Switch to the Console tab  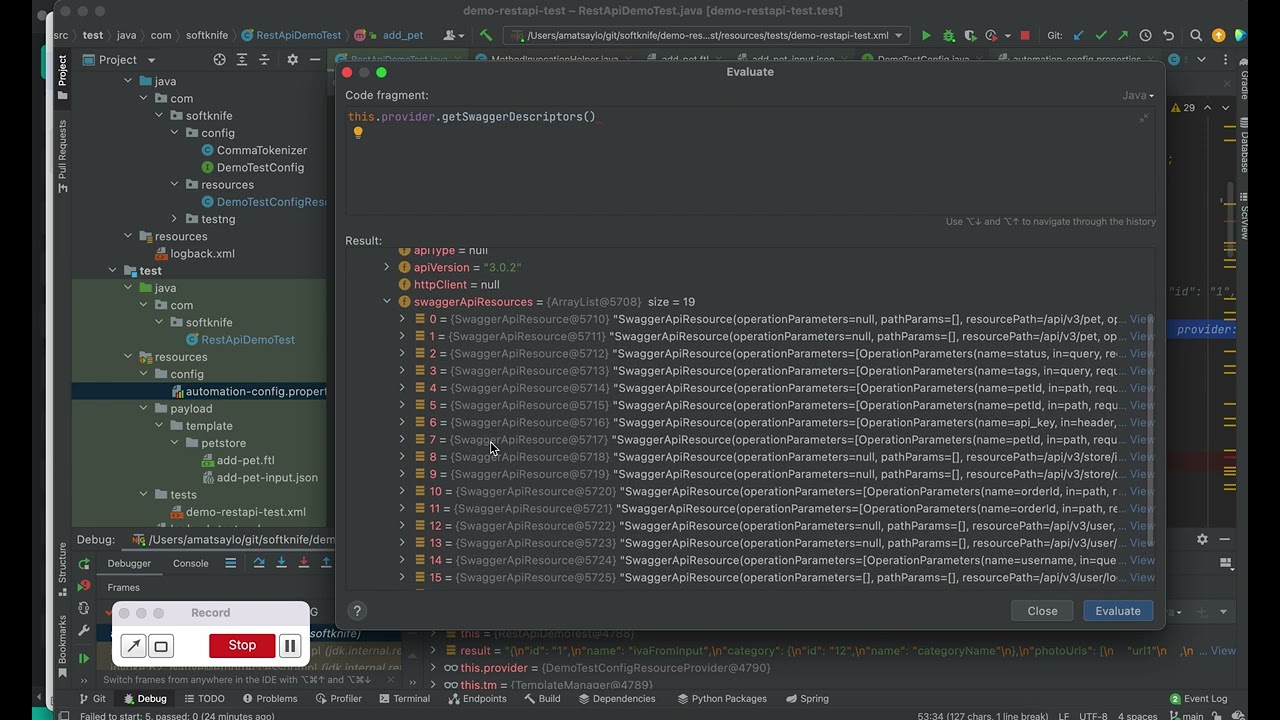(x=190, y=563)
